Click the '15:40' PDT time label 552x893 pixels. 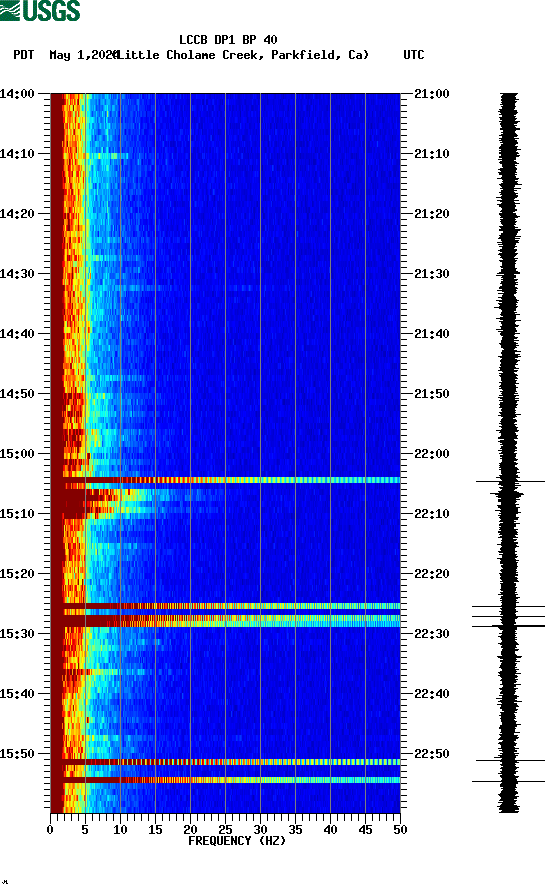tap(17, 694)
